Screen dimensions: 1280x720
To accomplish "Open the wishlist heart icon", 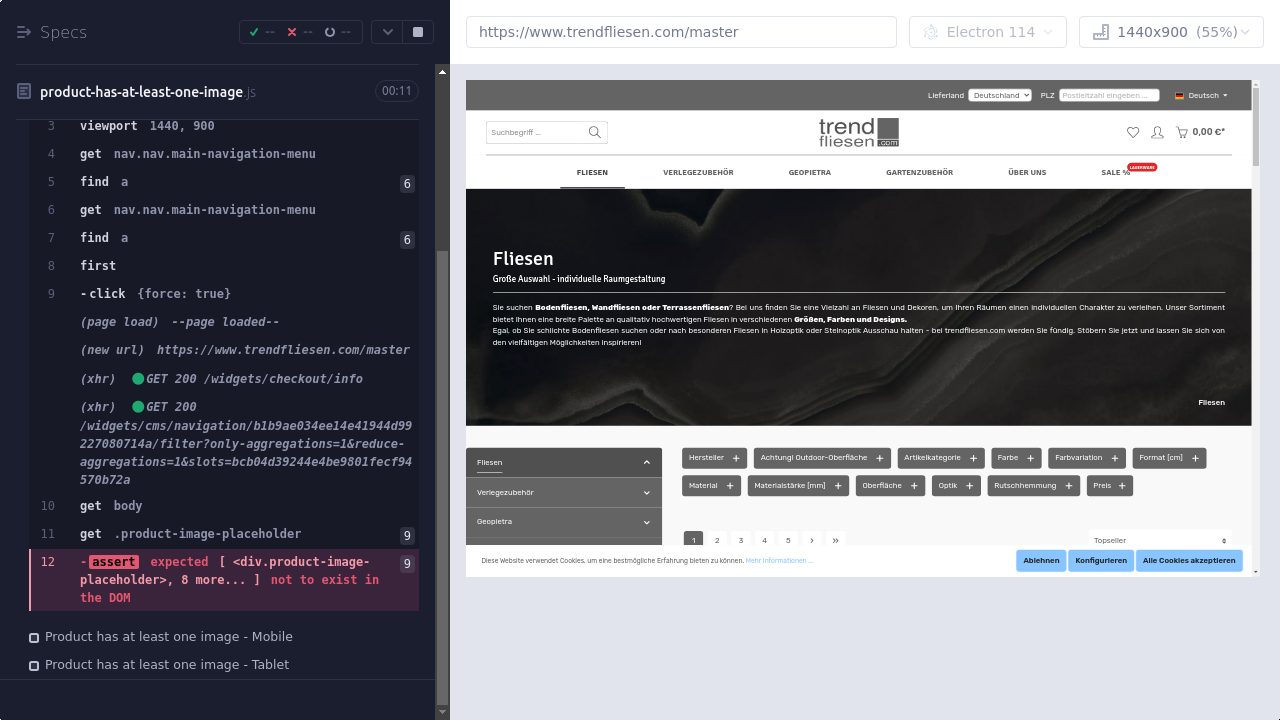I will 1132,132.
